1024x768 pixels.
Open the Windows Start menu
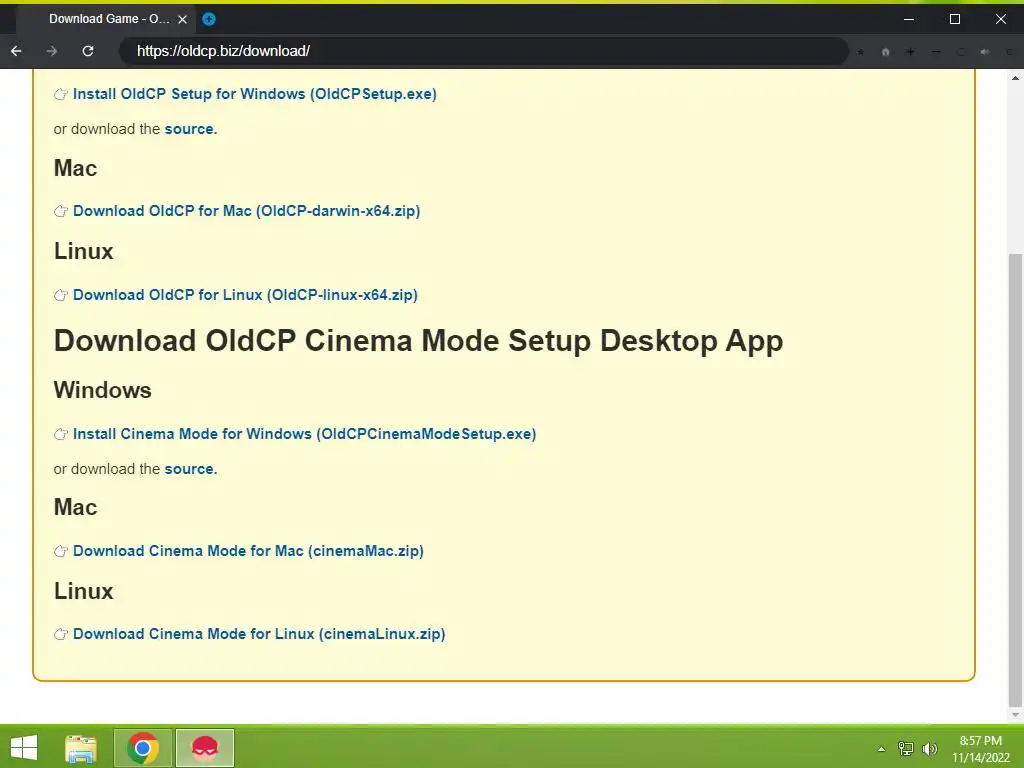[x=24, y=748]
